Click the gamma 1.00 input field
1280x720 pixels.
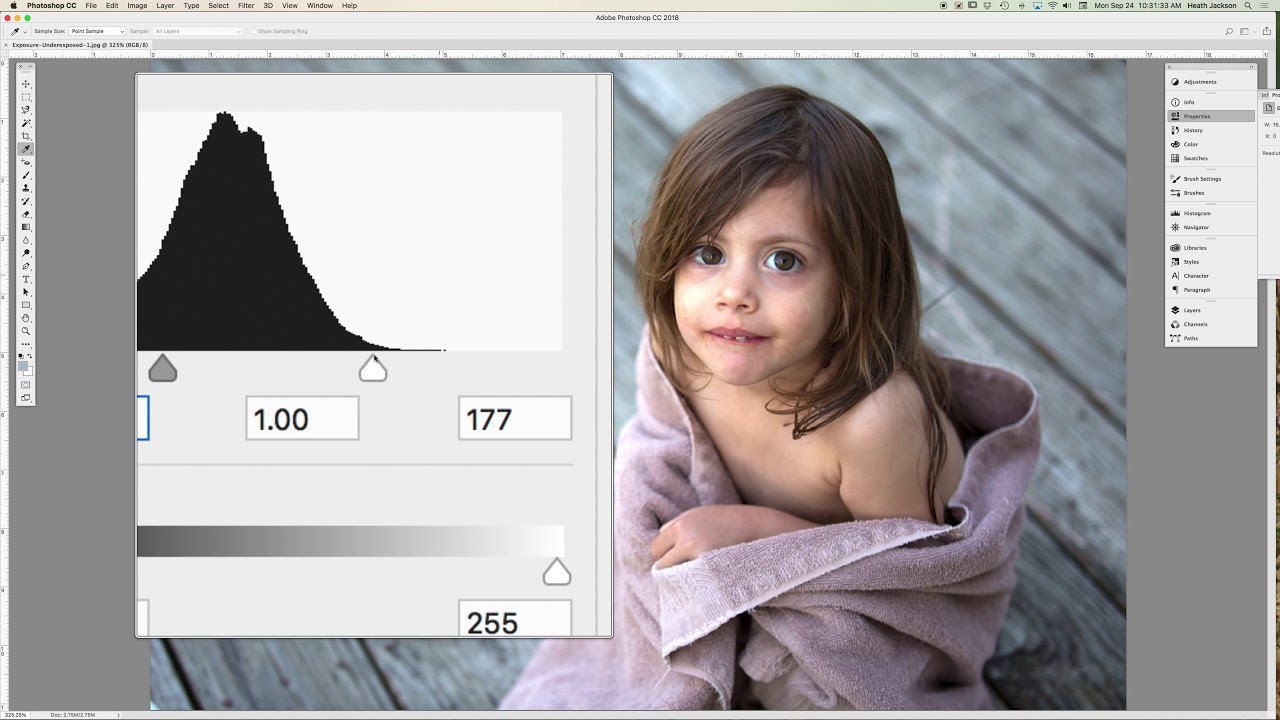[x=302, y=418]
